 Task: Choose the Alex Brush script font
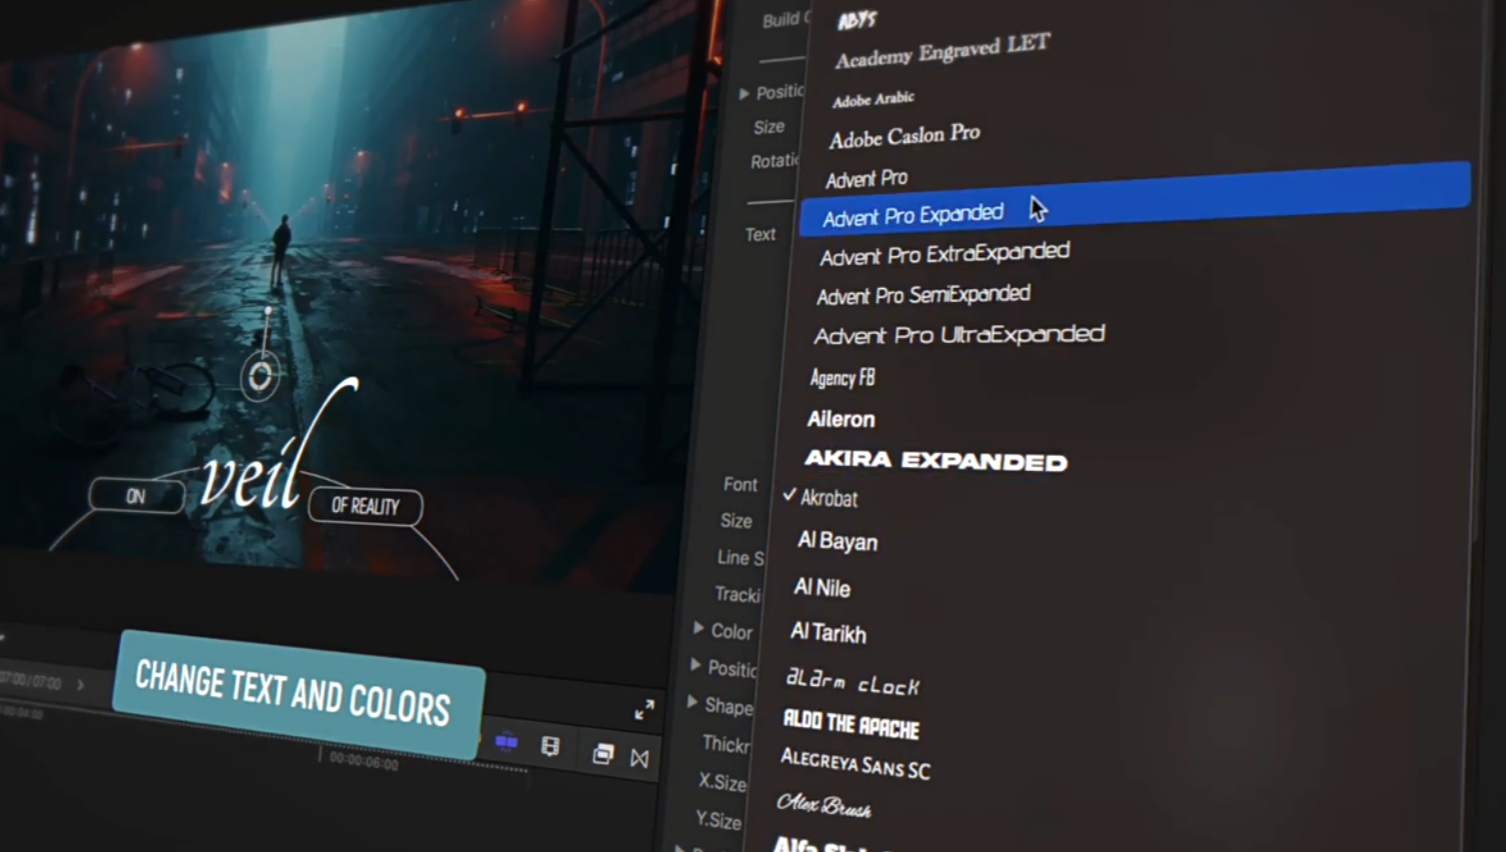(x=823, y=804)
